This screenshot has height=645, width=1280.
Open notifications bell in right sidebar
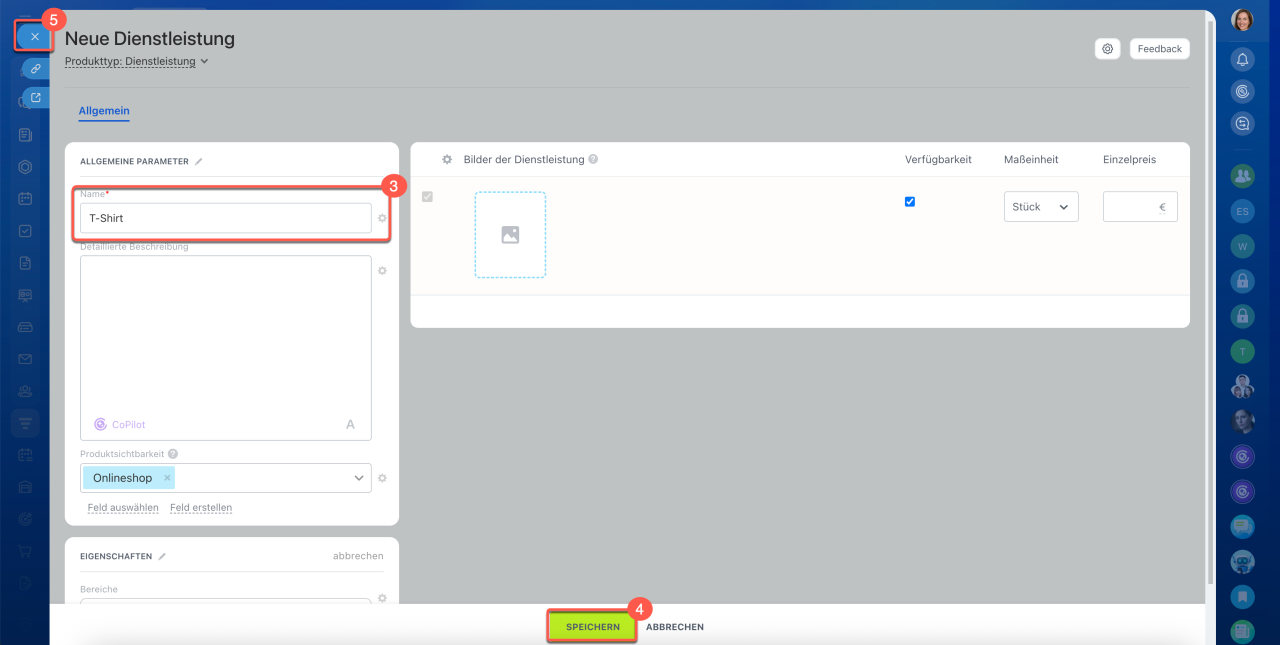1243,60
